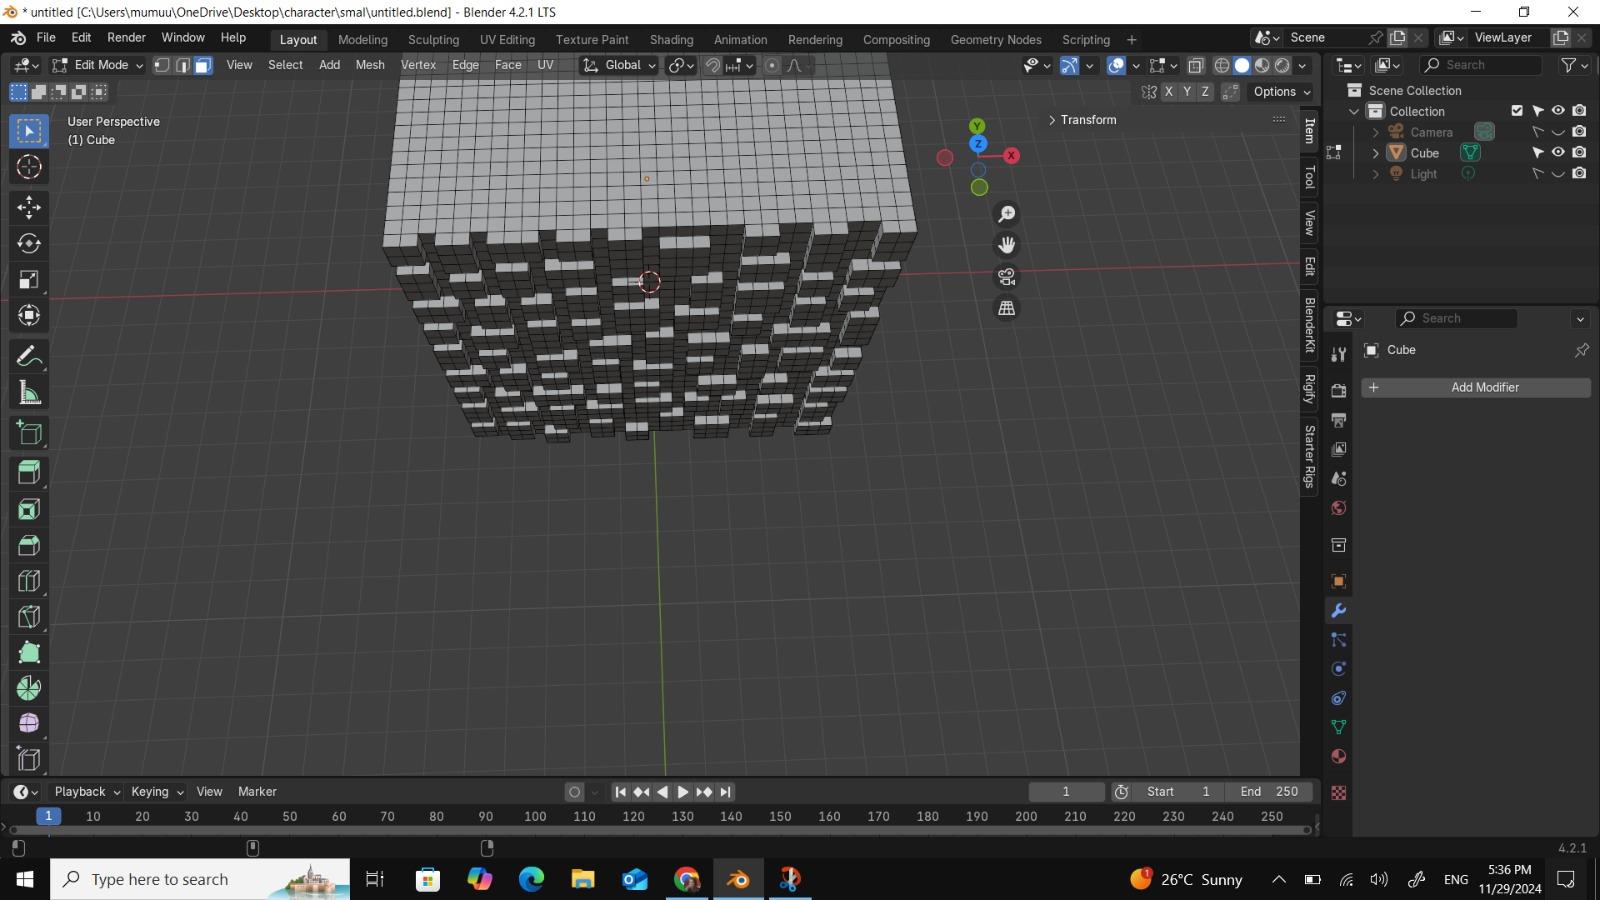
Task: Toggle the camera view icon
Action: coord(1007,277)
